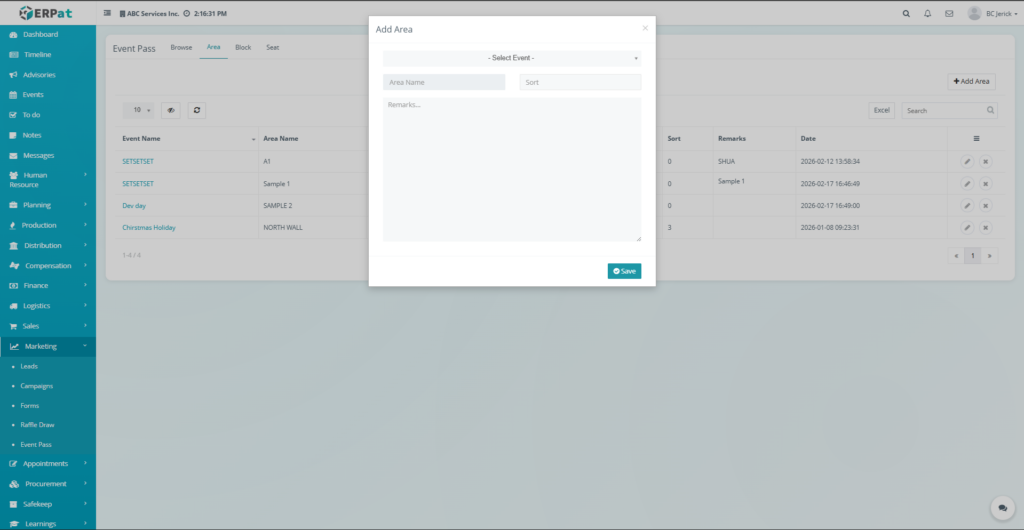Viewport: 1024px width, 530px height.
Task: Toggle the sidebar collapse icon
Action: (107, 13)
